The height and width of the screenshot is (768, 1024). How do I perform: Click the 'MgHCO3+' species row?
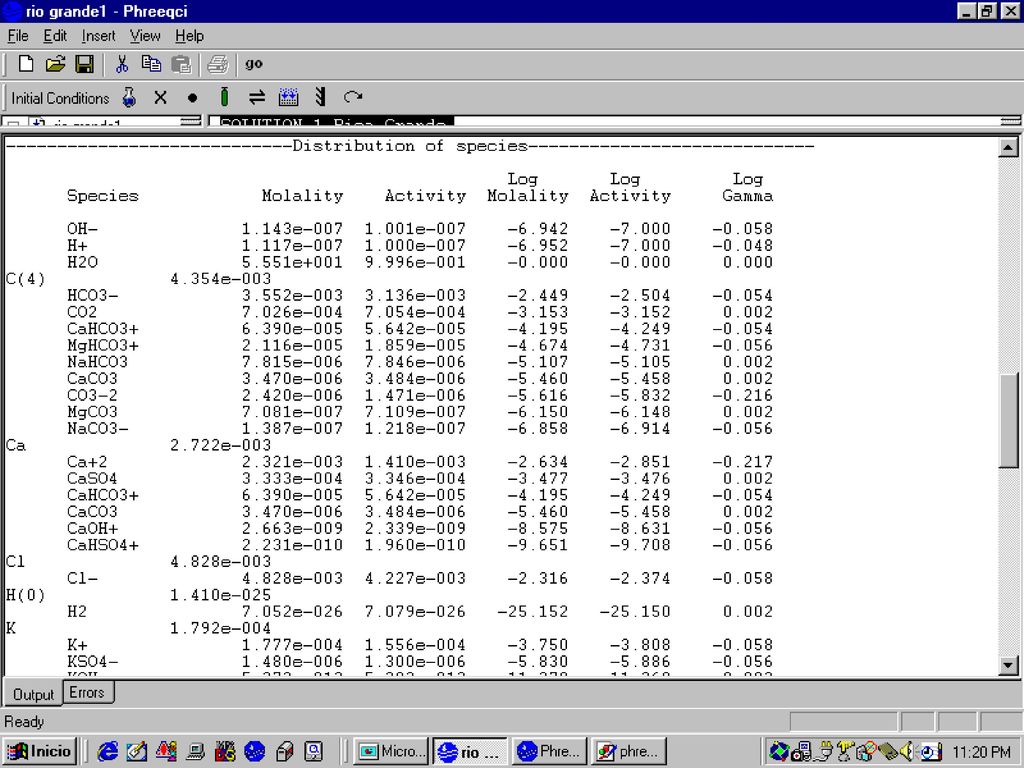(x=419, y=345)
